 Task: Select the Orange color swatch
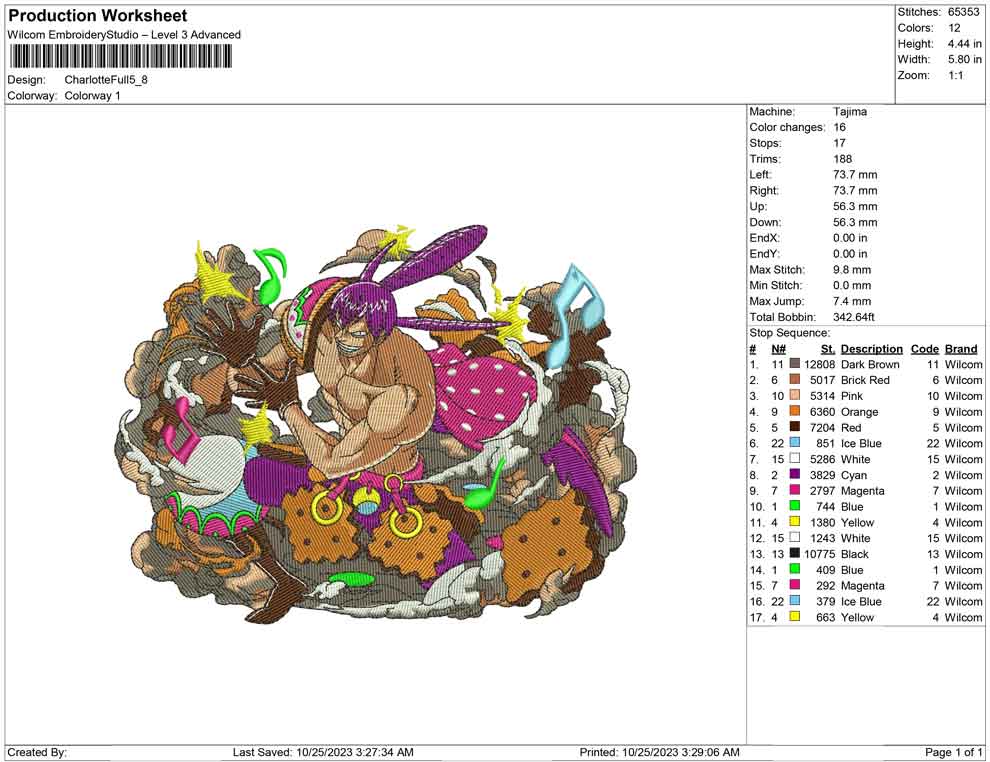coord(795,412)
